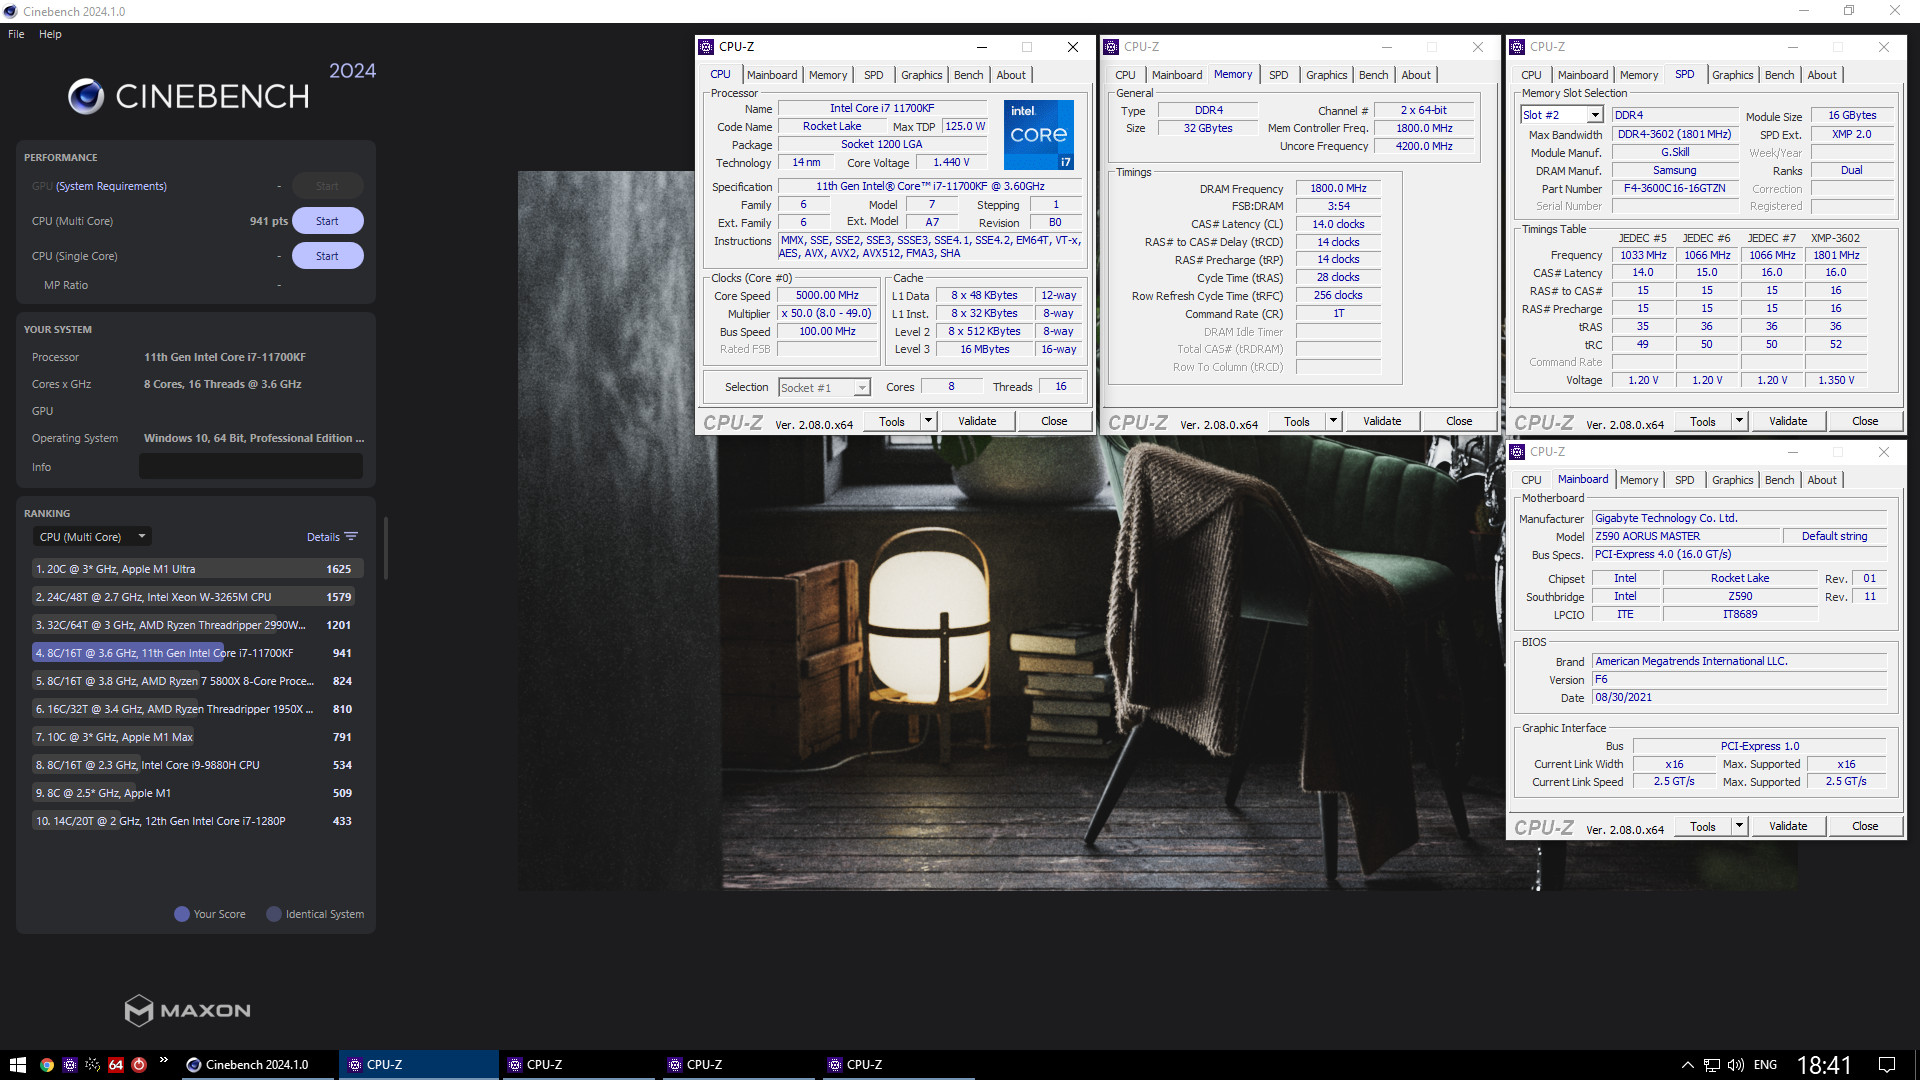Screen dimensions: 1920x1080
Task: Click CPU-Z title icon in Memory window
Action: (x=1111, y=47)
